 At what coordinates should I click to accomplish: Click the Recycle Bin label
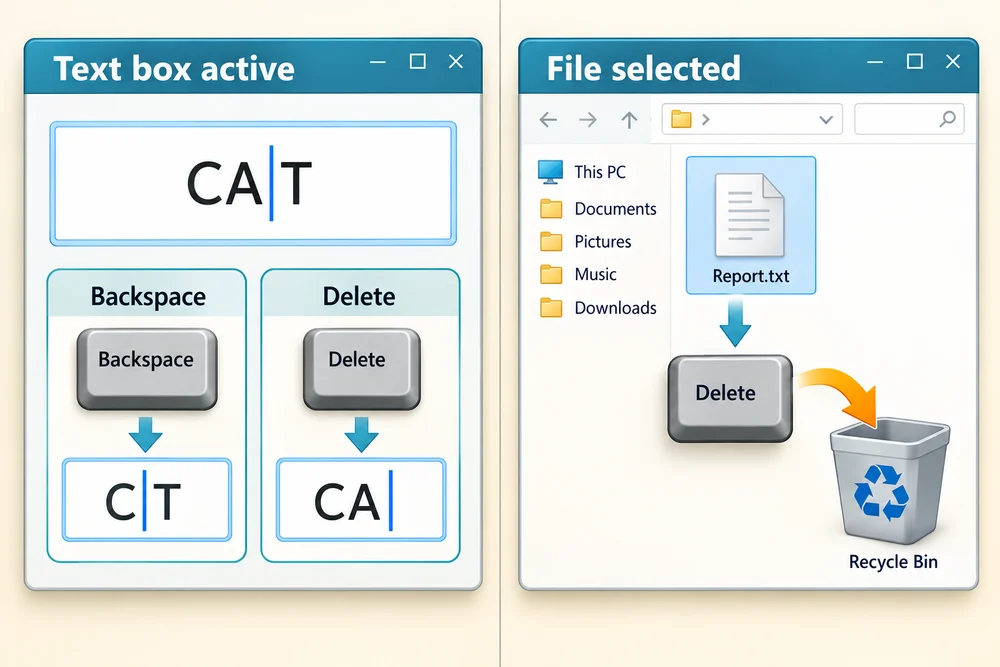tap(893, 562)
